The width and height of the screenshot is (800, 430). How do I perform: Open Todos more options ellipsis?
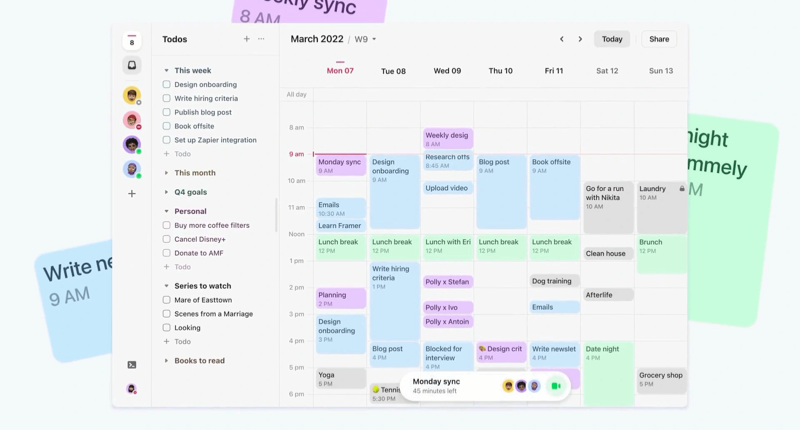(261, 39)
